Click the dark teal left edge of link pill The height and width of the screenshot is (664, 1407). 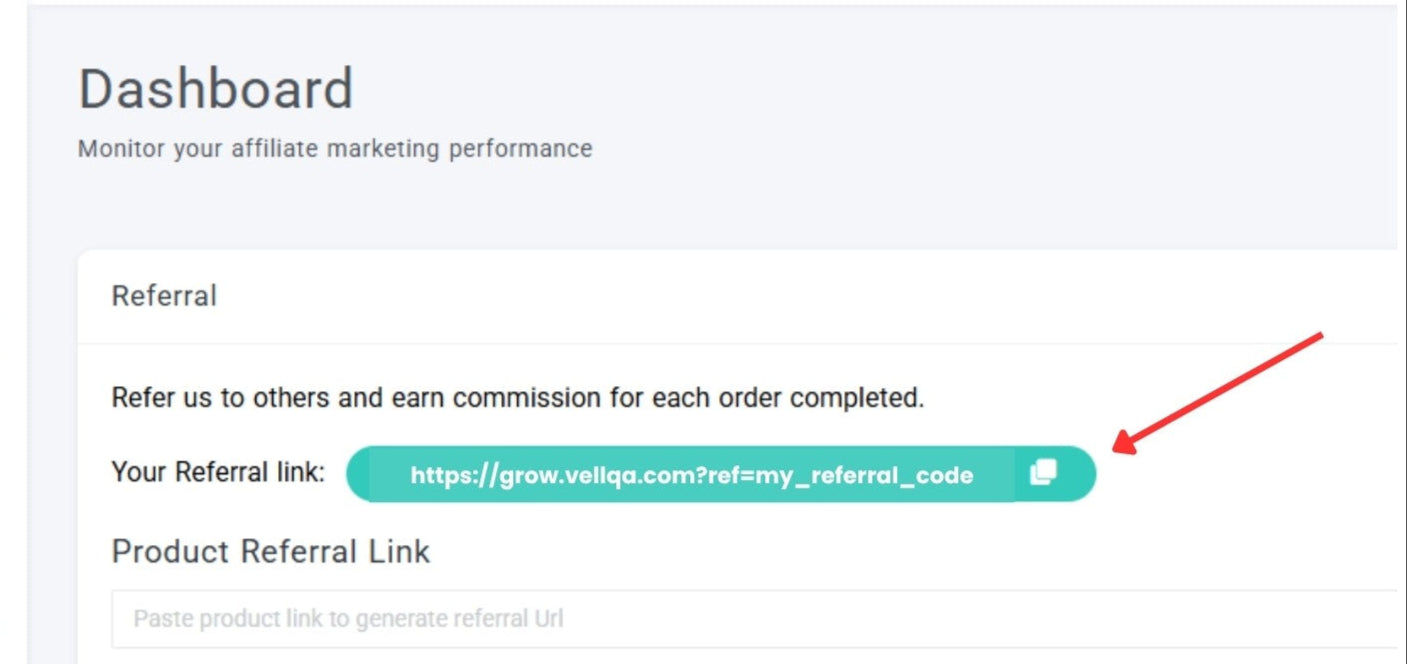[x=358, y=474]
